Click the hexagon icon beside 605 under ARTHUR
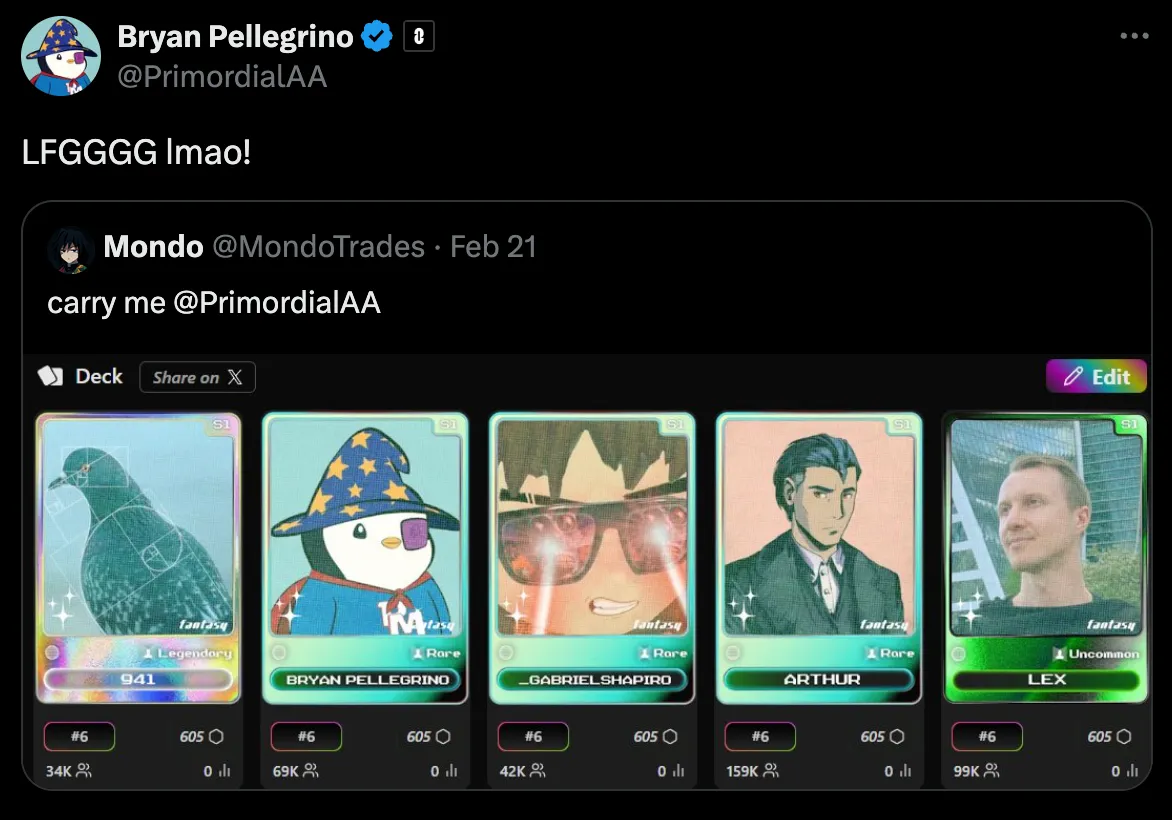 click(x=897, y=737)
